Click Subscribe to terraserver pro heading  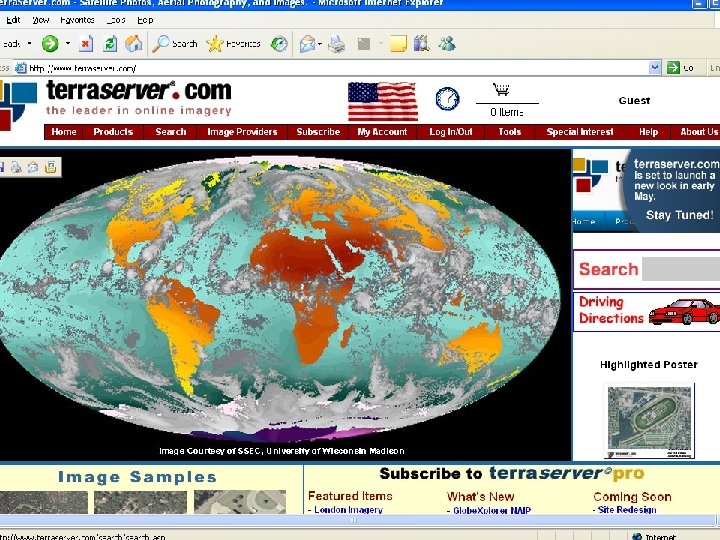coord(512,473)
